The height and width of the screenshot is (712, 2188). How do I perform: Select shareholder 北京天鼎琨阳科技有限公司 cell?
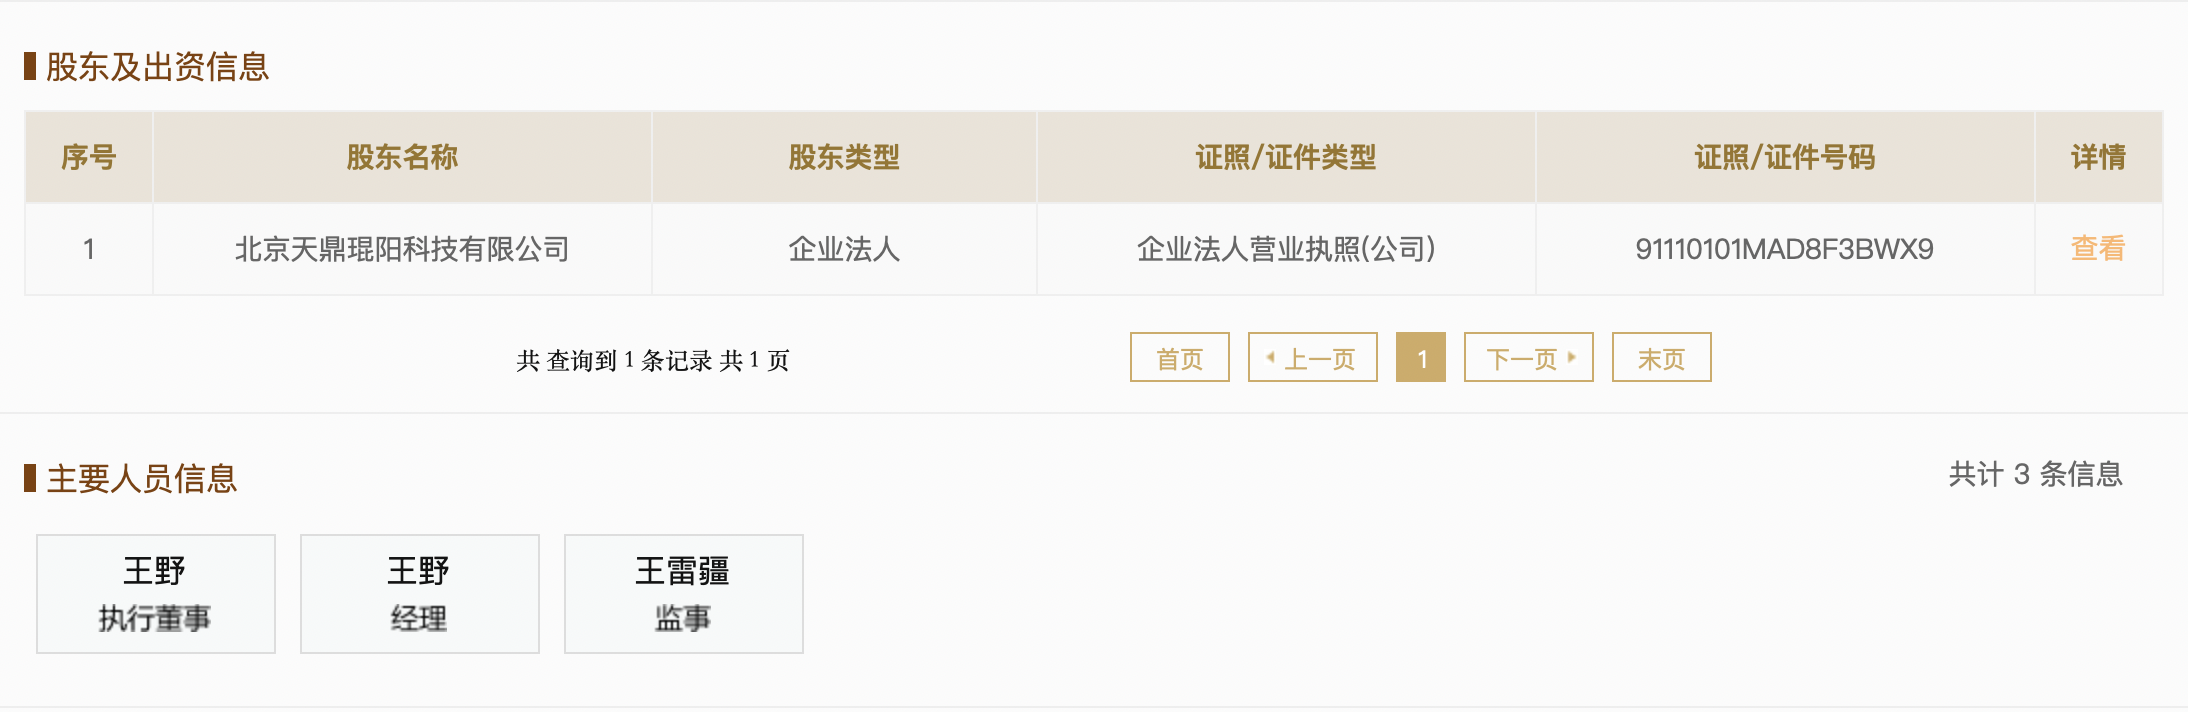[402, 249]
